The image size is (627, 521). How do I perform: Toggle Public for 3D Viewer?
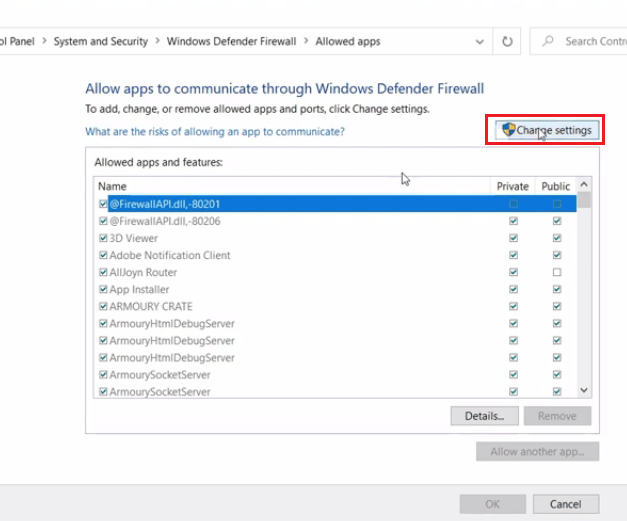tap(557, 238)
